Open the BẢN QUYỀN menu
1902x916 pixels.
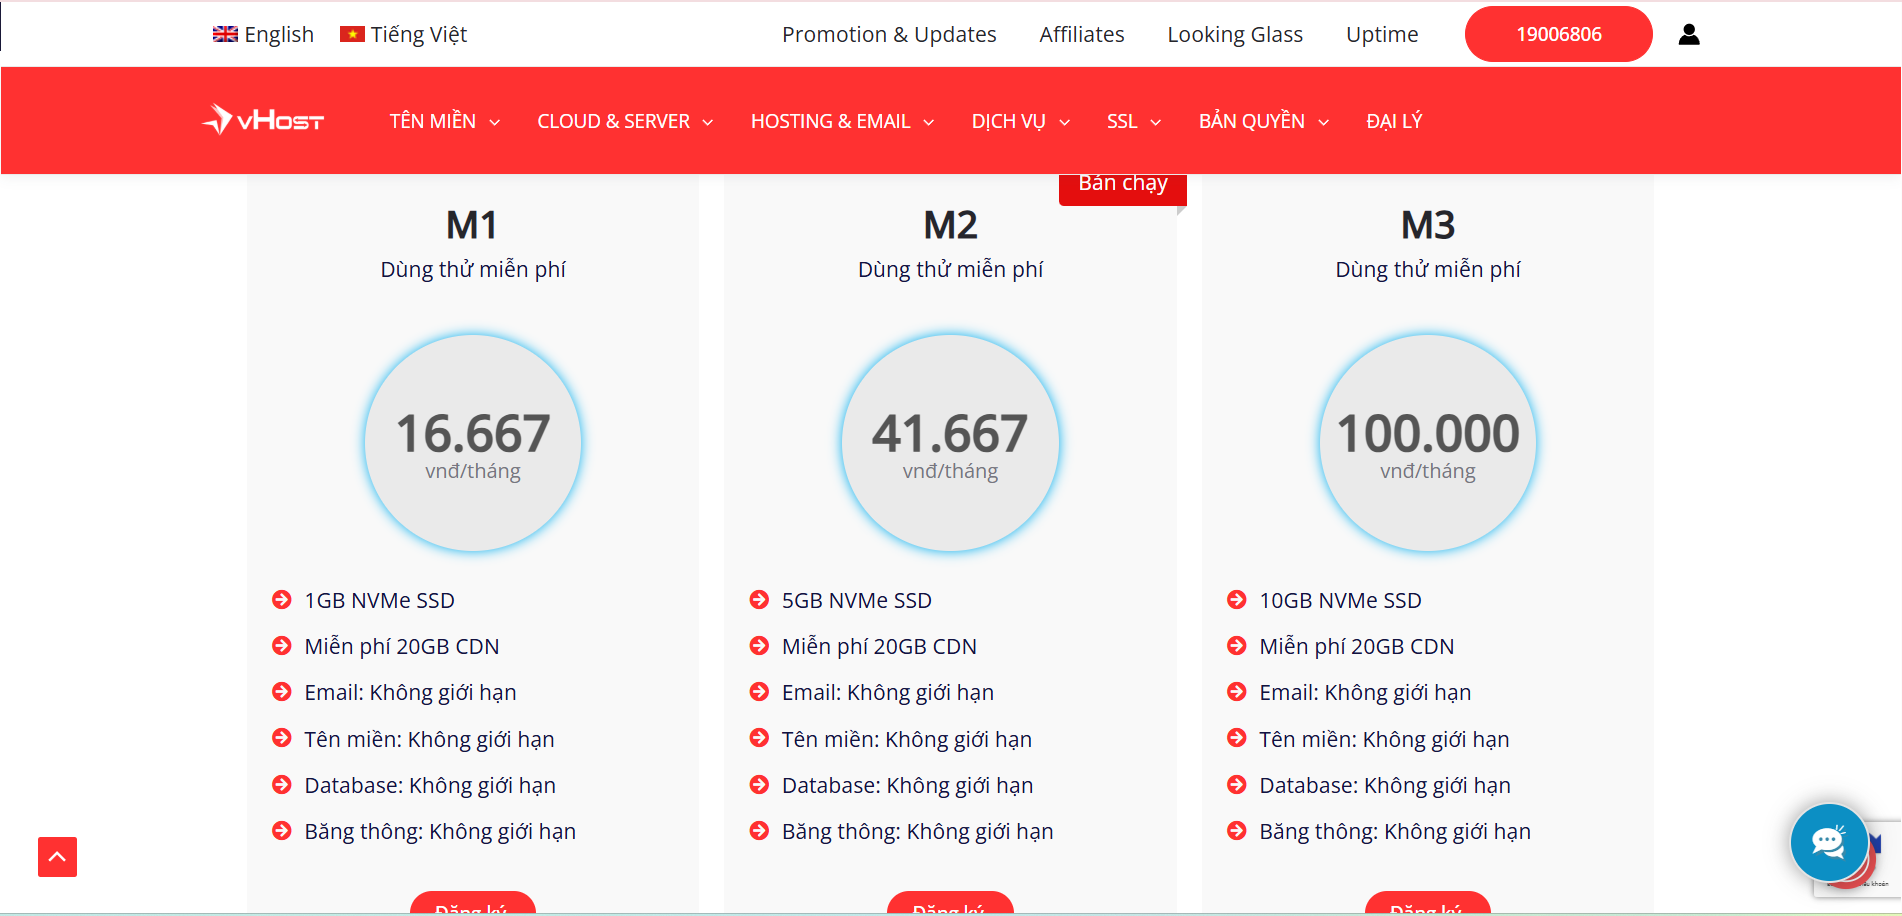coord(1263,121)
